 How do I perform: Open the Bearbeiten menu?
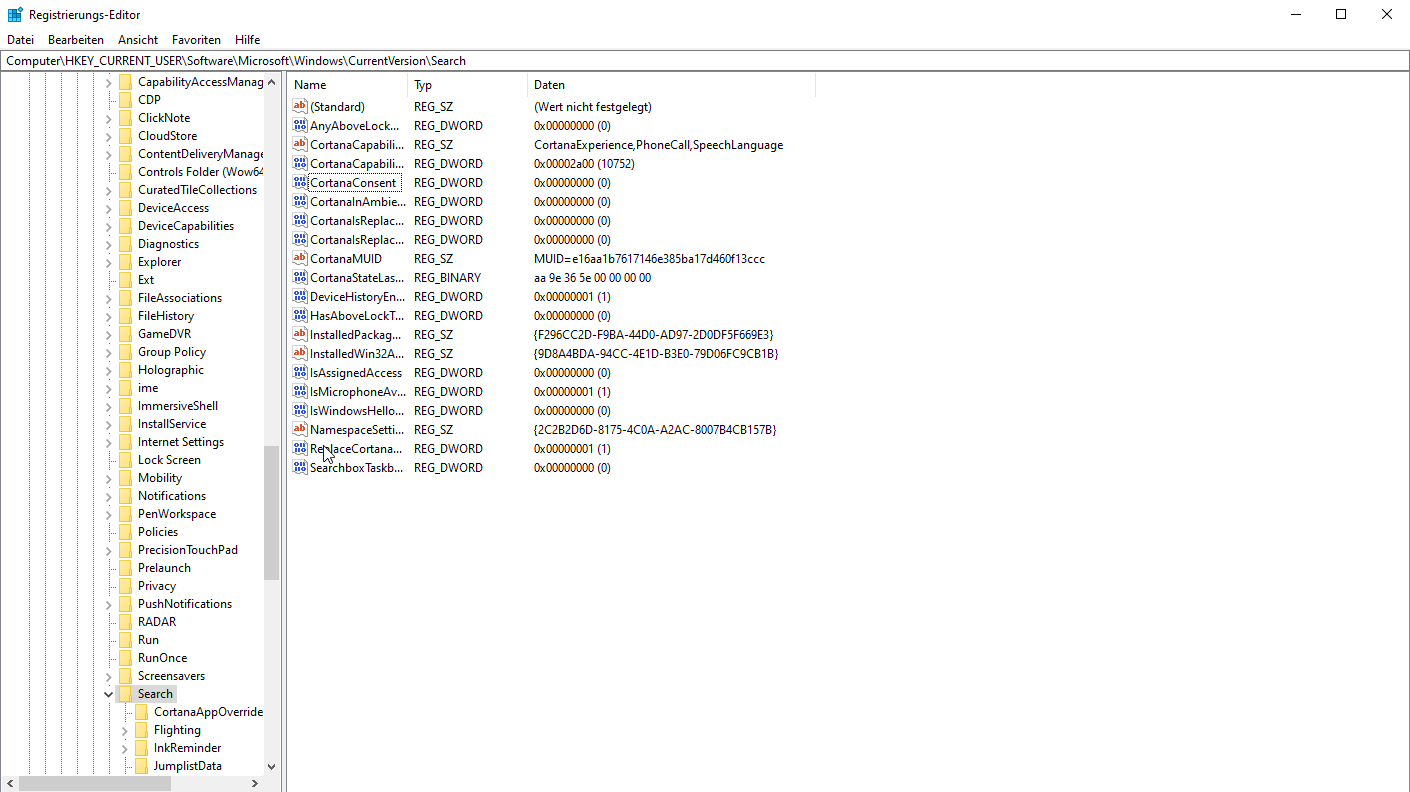(76, 40)
